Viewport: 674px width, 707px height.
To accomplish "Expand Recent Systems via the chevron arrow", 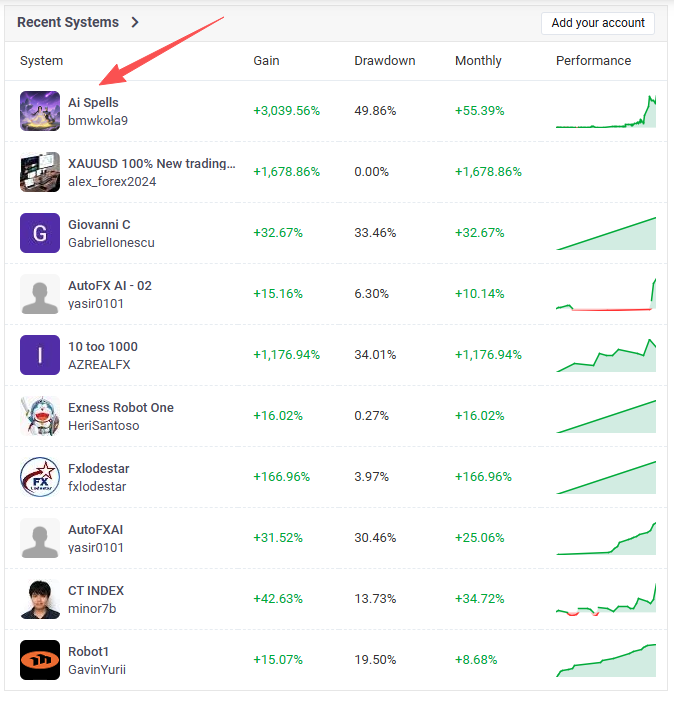I will coord(135,22).
